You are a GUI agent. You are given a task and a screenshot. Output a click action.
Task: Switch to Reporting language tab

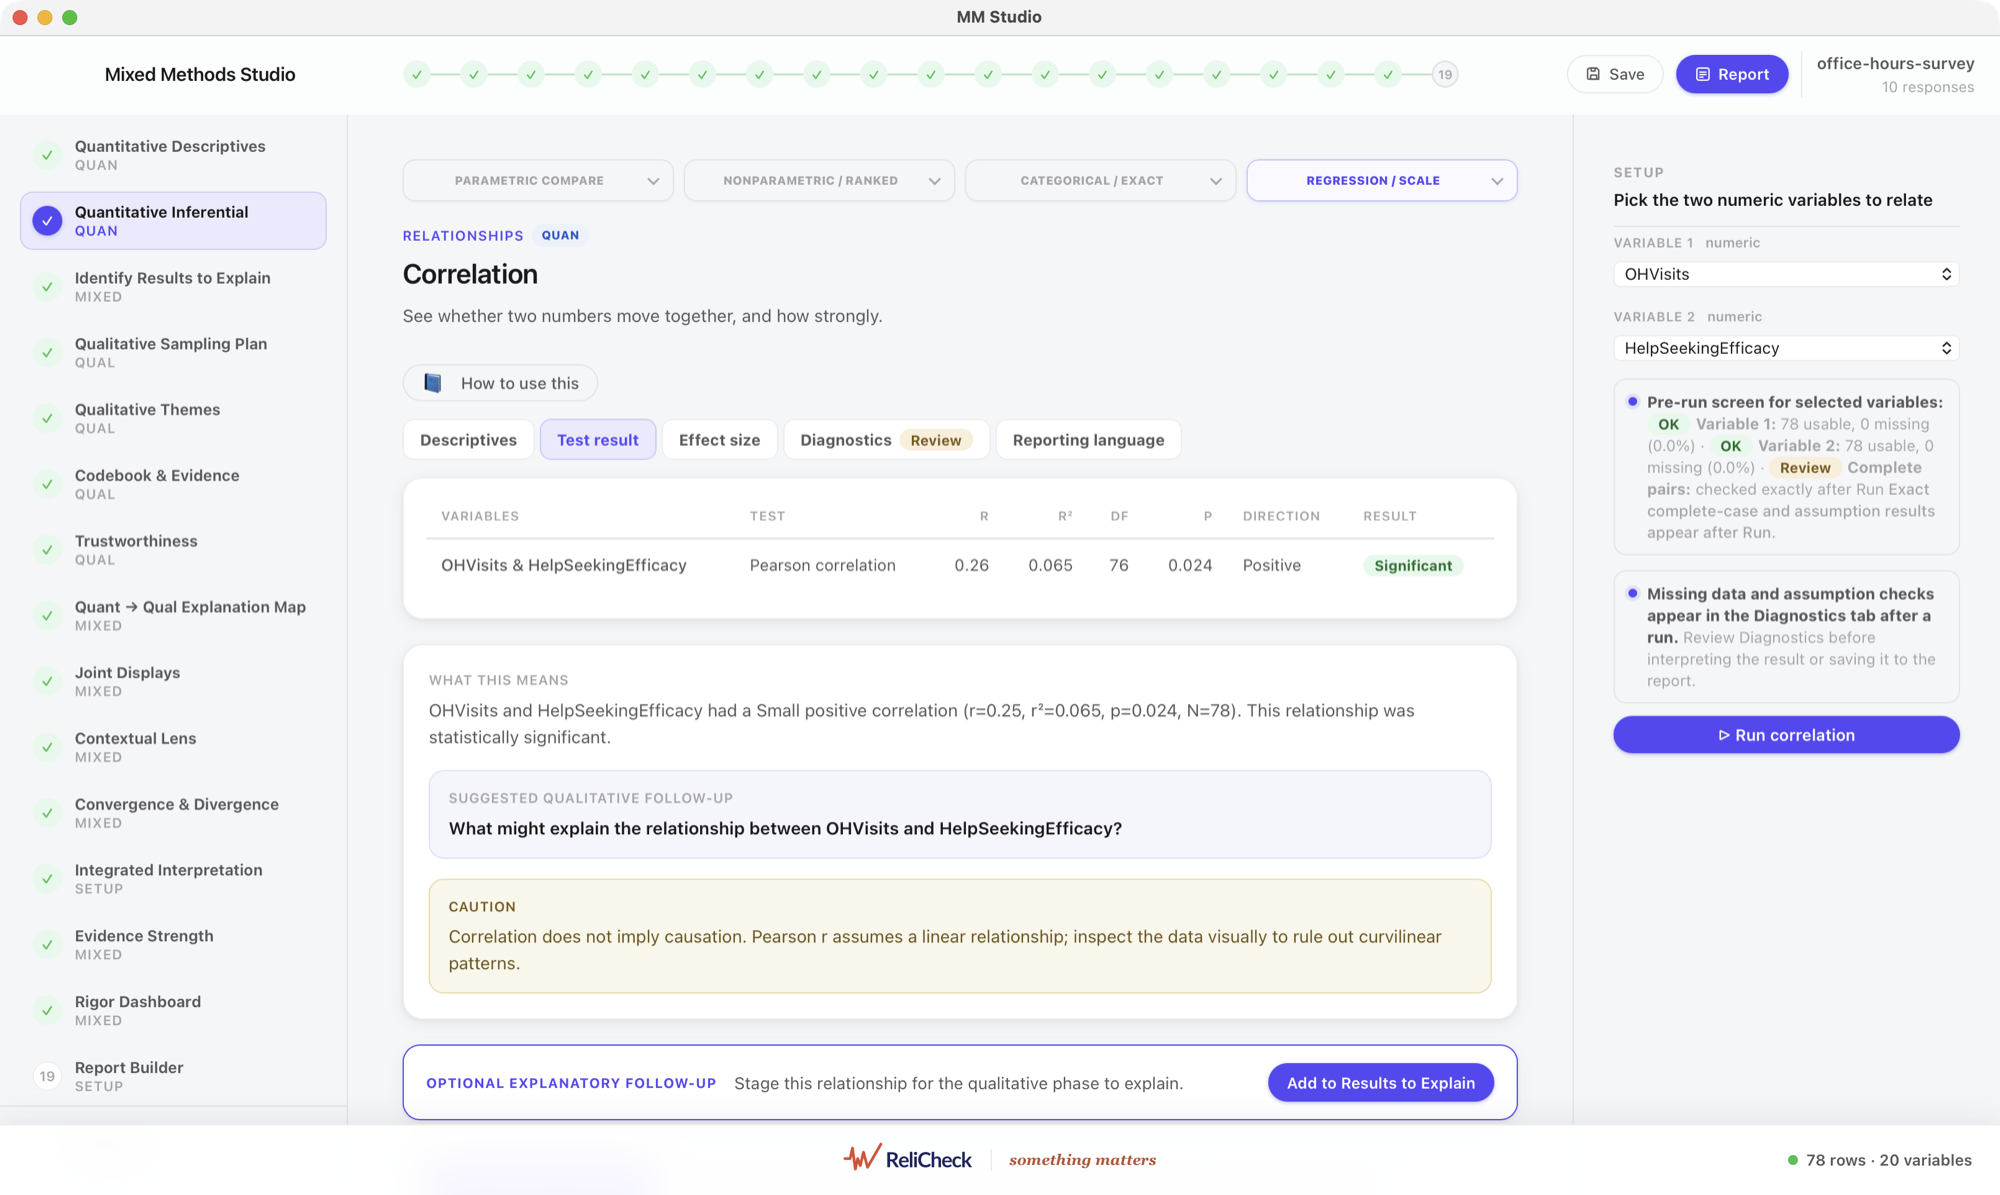[1088, 440]
